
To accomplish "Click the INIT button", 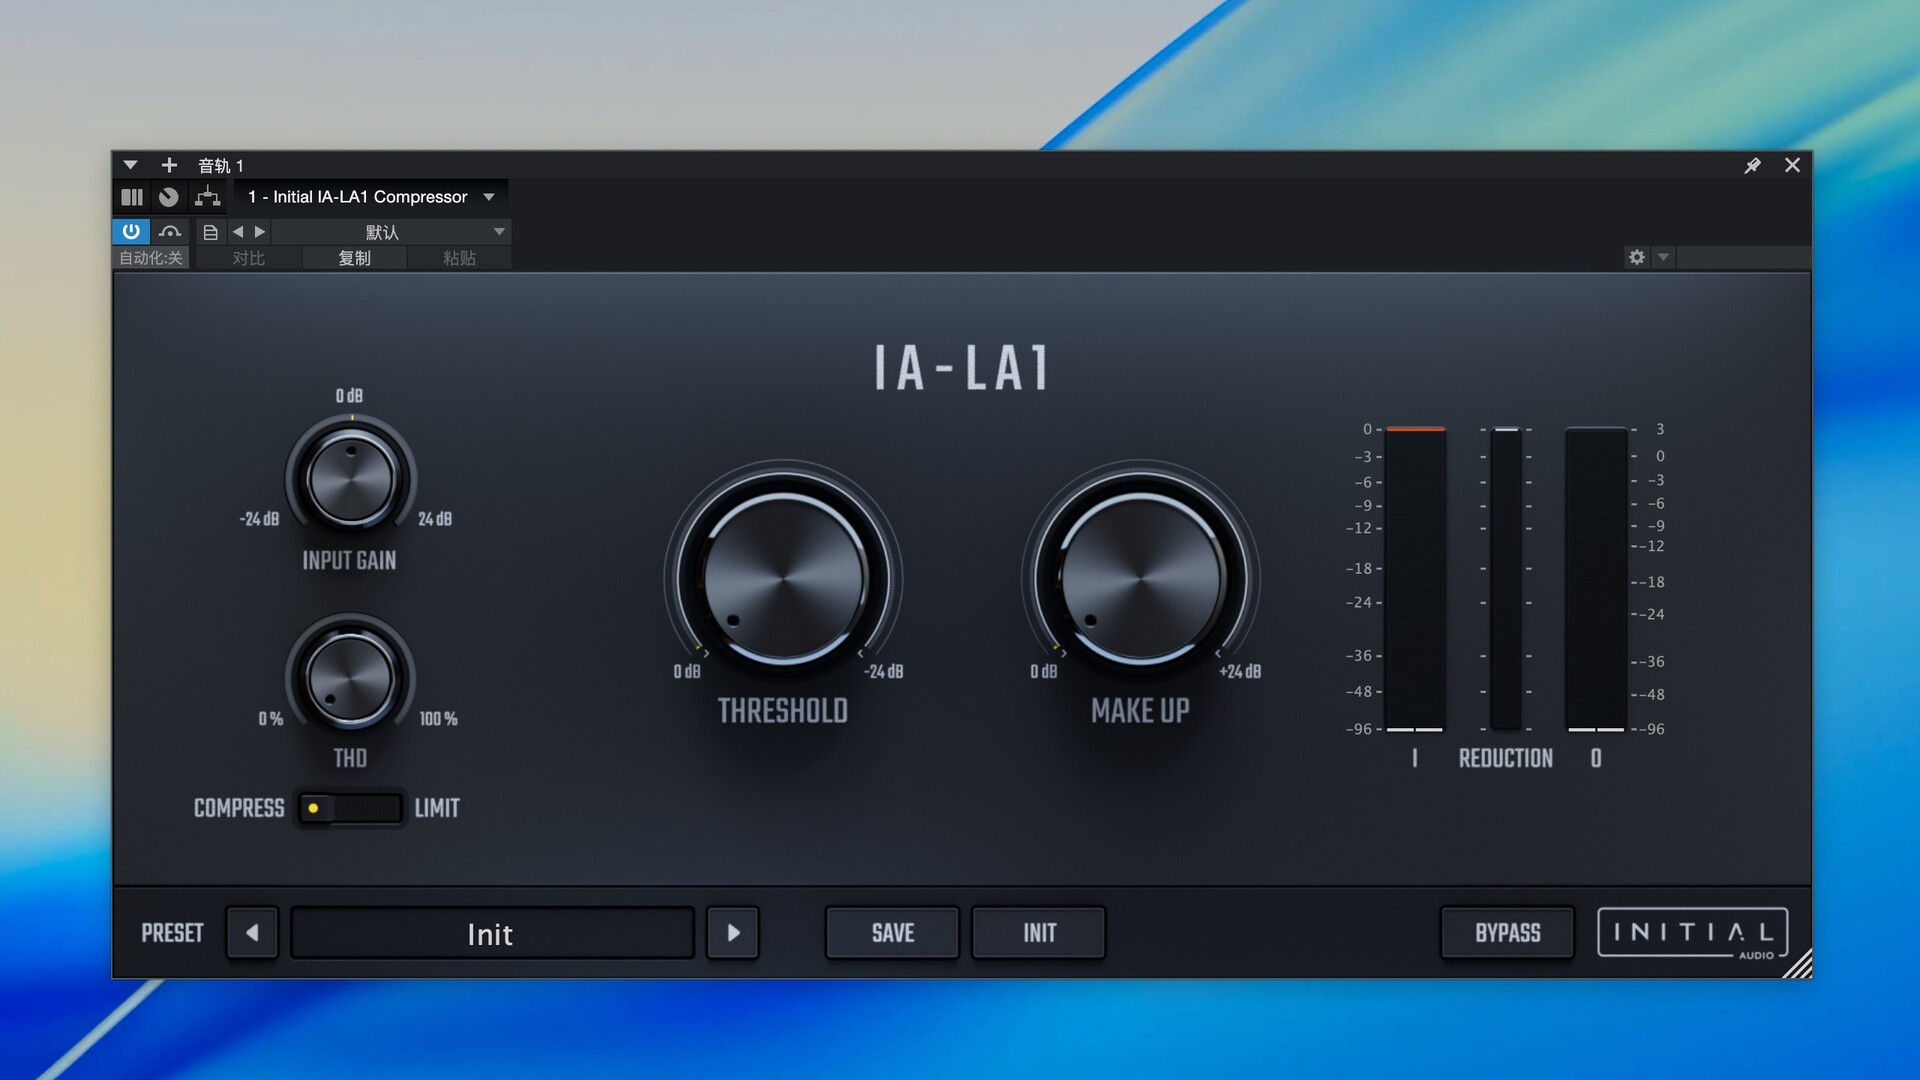I will 1039,933.
